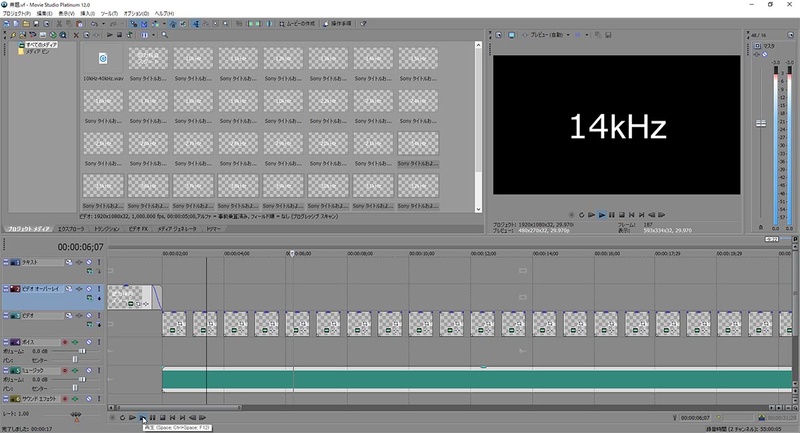This screenshot has width=800, height=433.
Task: Click the マスタ bus mute icon
Action: click(765, 54)
